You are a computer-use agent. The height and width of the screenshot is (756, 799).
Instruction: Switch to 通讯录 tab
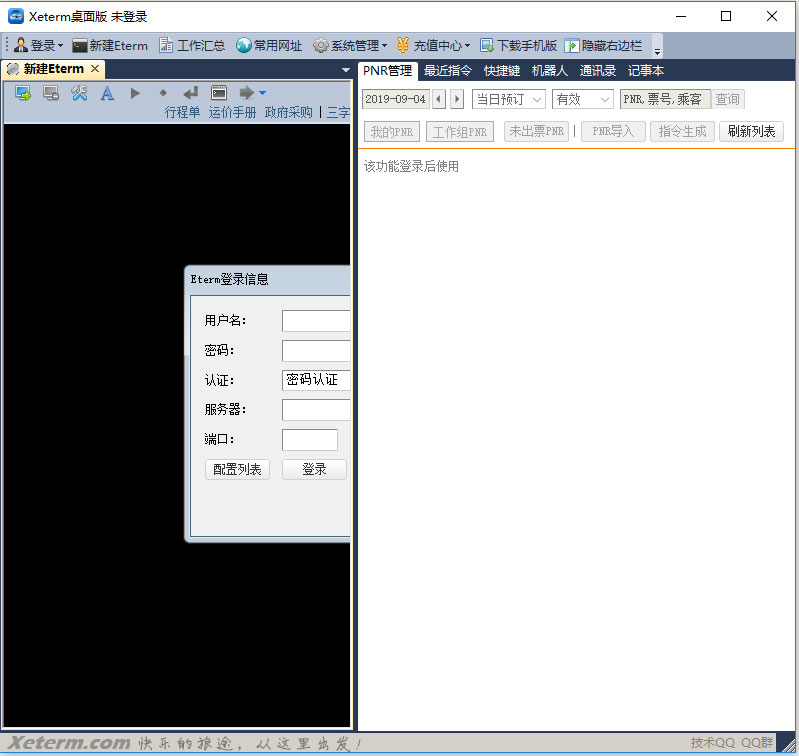coord(598,71)
